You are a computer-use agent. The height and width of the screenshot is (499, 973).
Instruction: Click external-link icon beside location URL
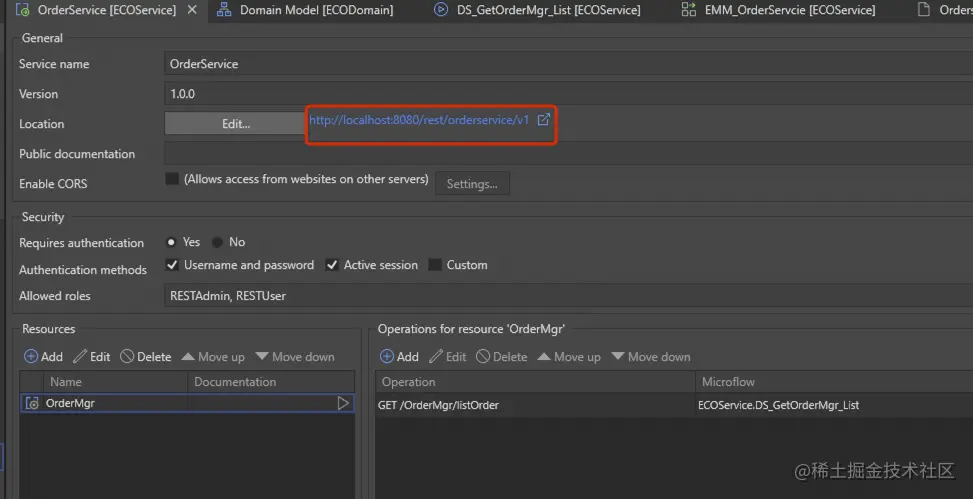pos(544,119)
